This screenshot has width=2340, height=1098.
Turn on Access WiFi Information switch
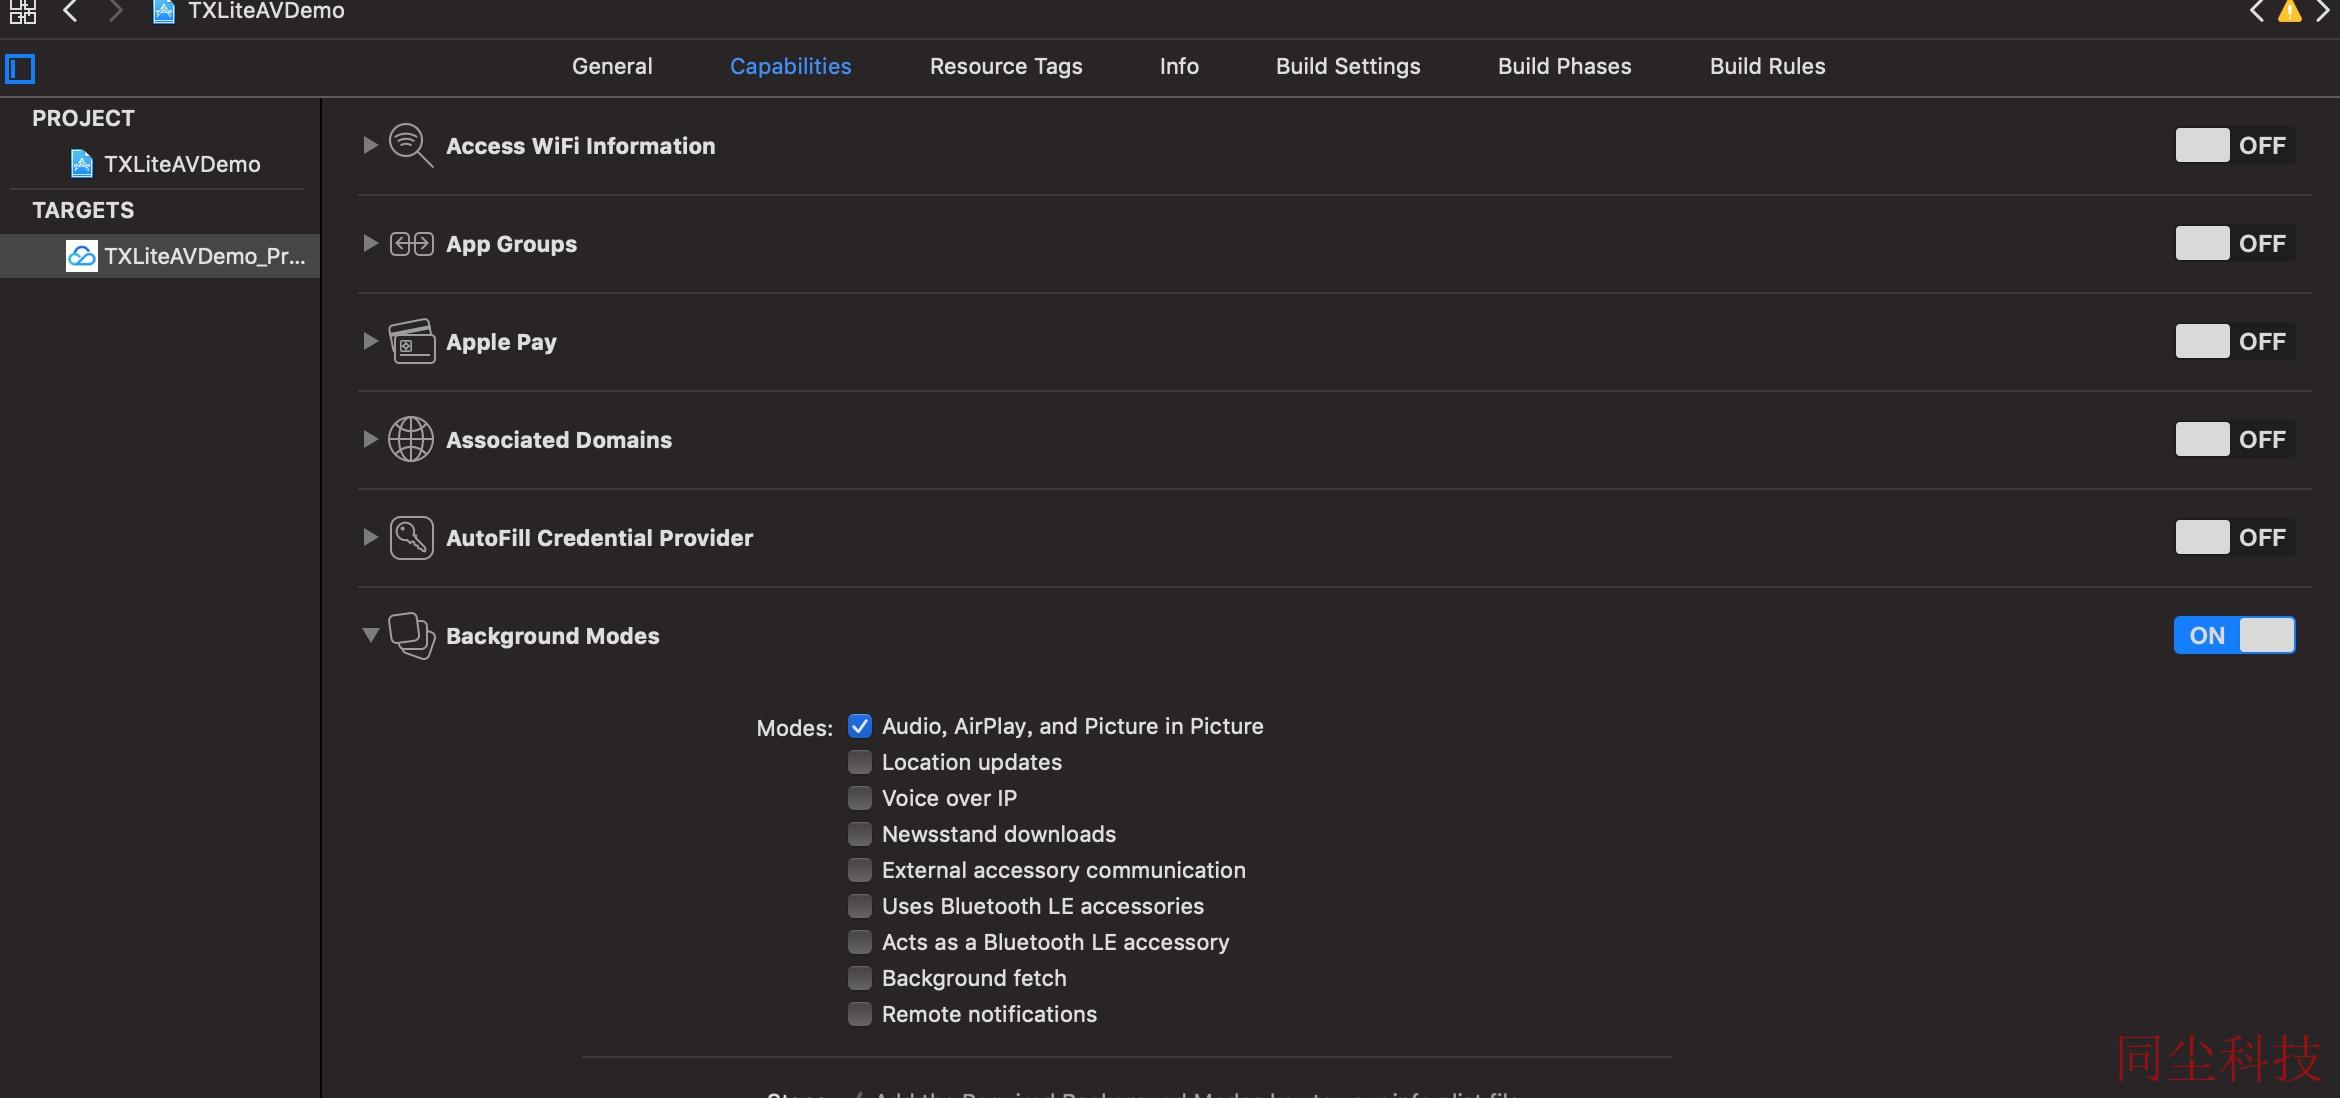tap(2234, 146)
